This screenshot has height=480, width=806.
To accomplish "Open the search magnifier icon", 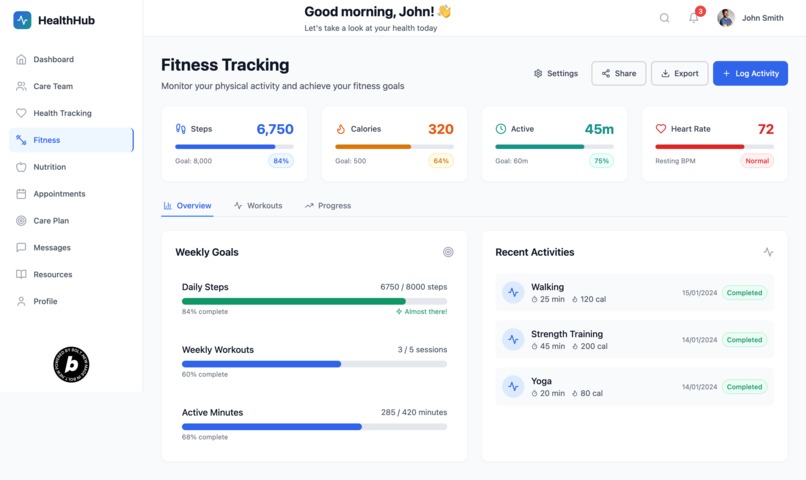I will click(664, 18).
